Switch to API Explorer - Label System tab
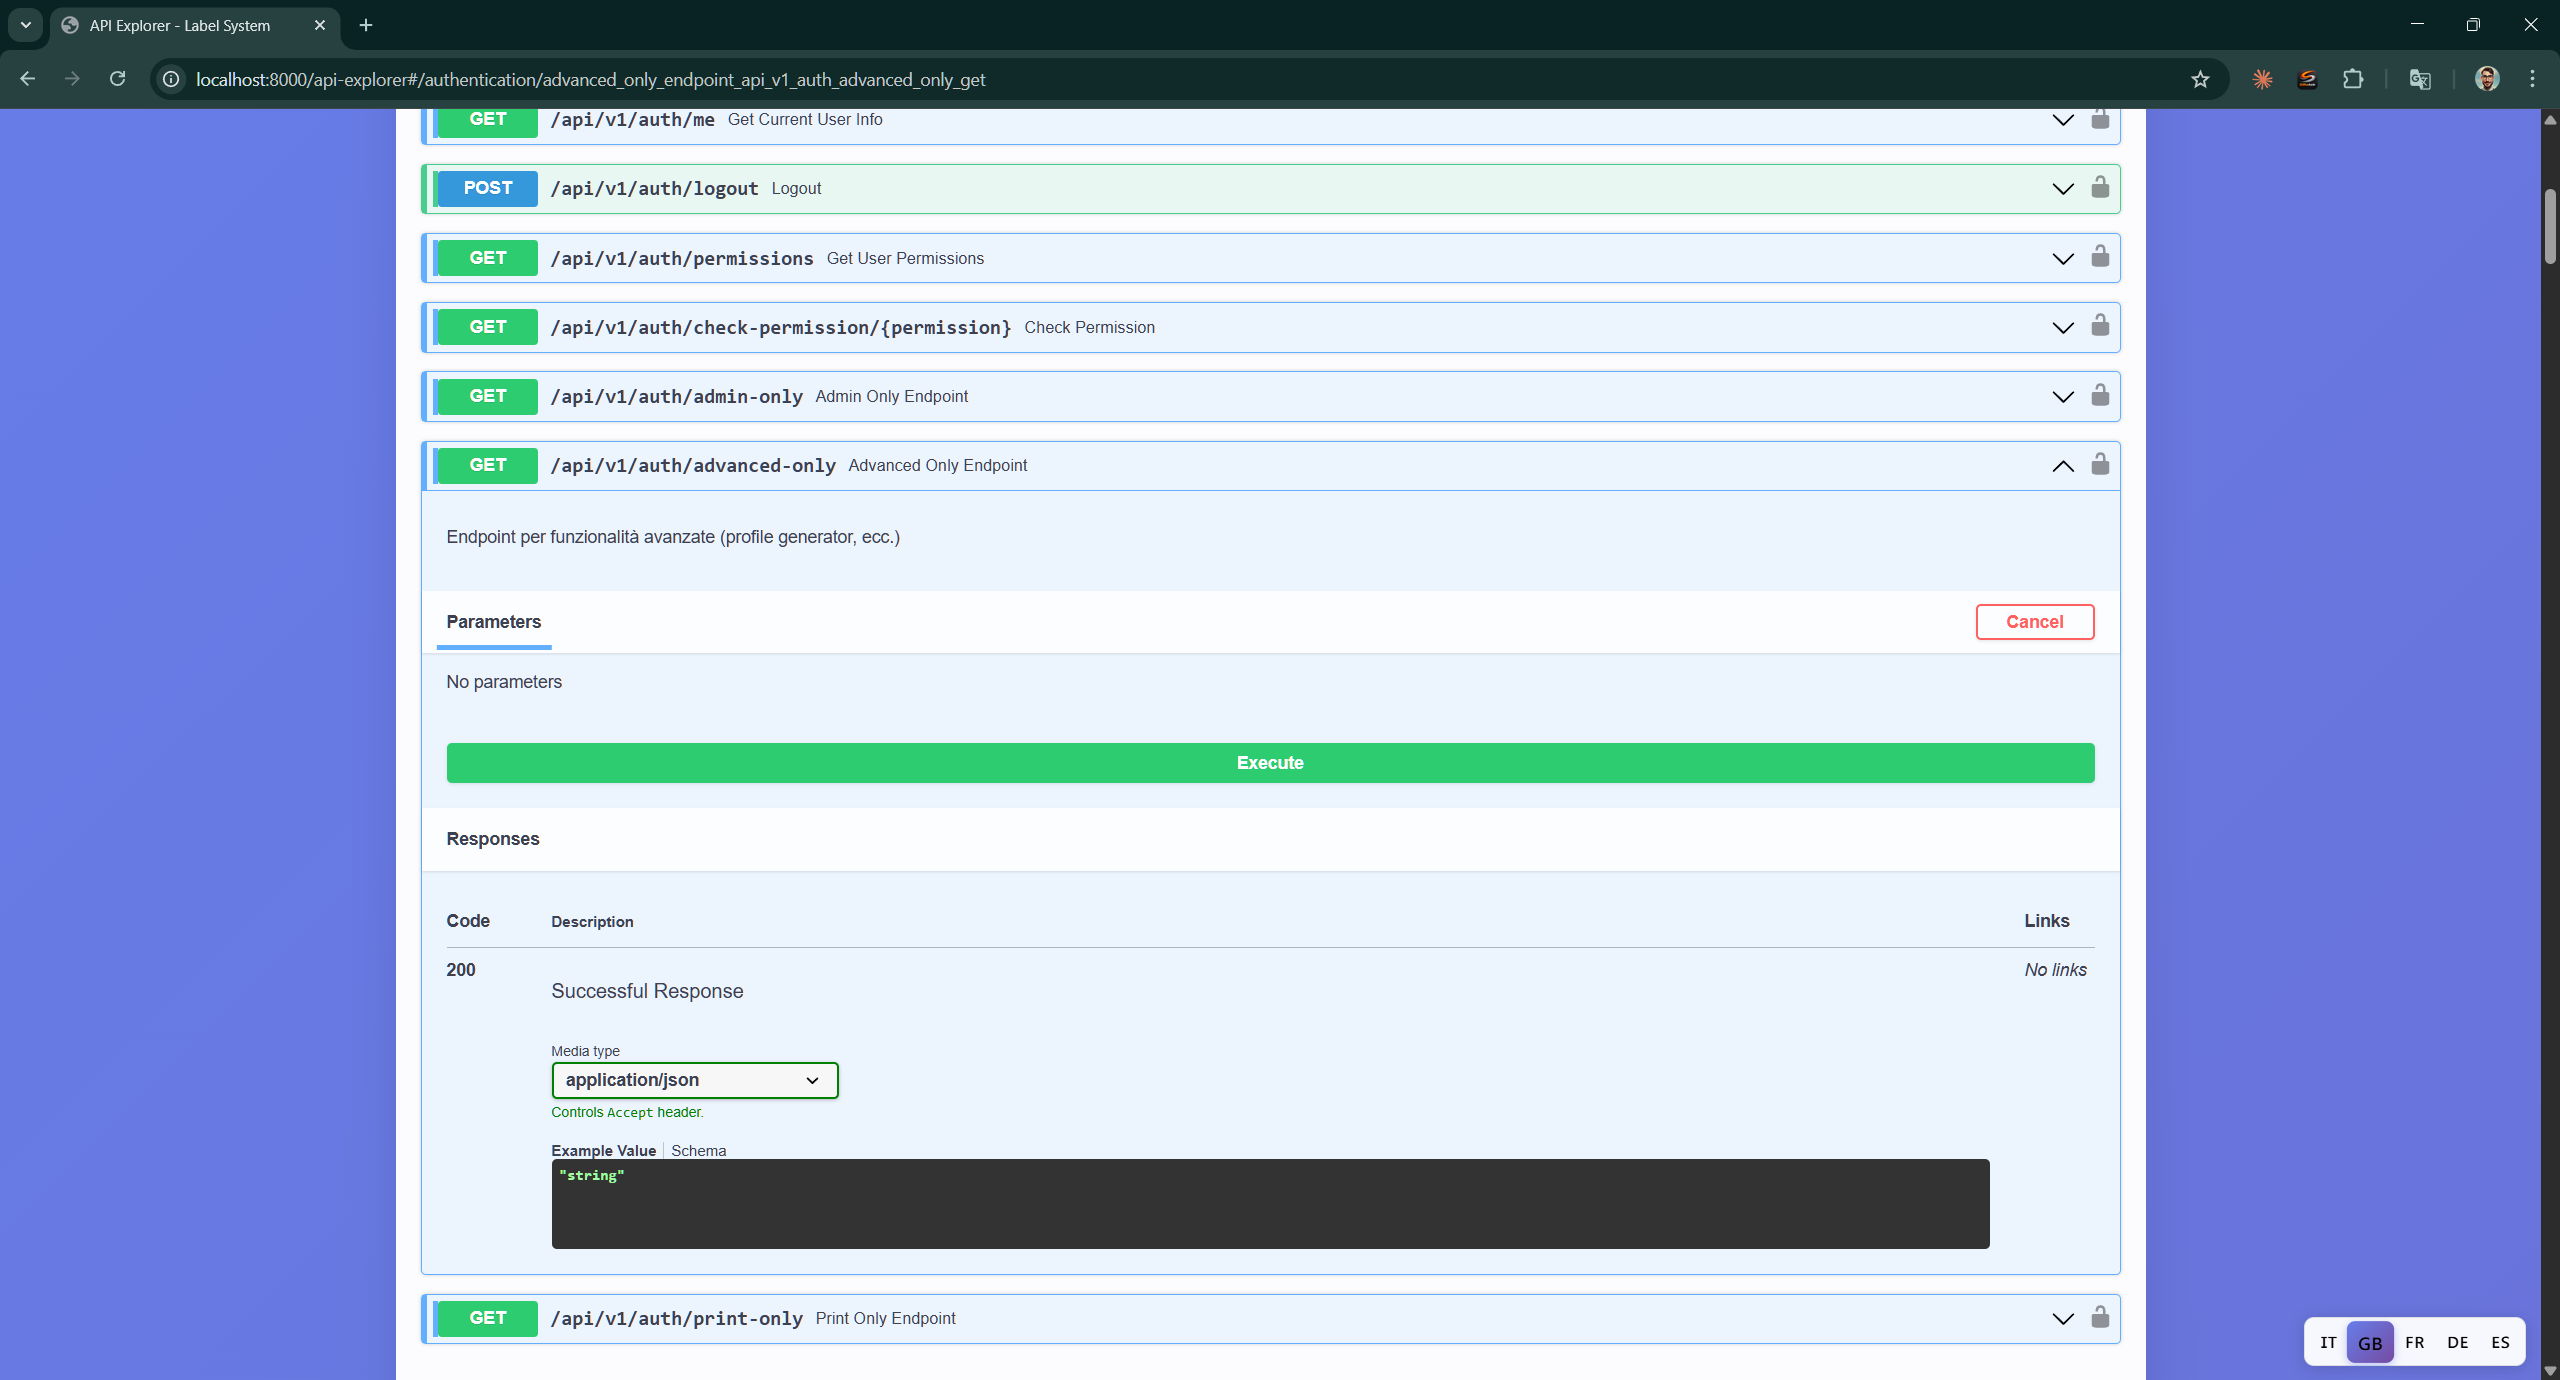 [194, 25]
